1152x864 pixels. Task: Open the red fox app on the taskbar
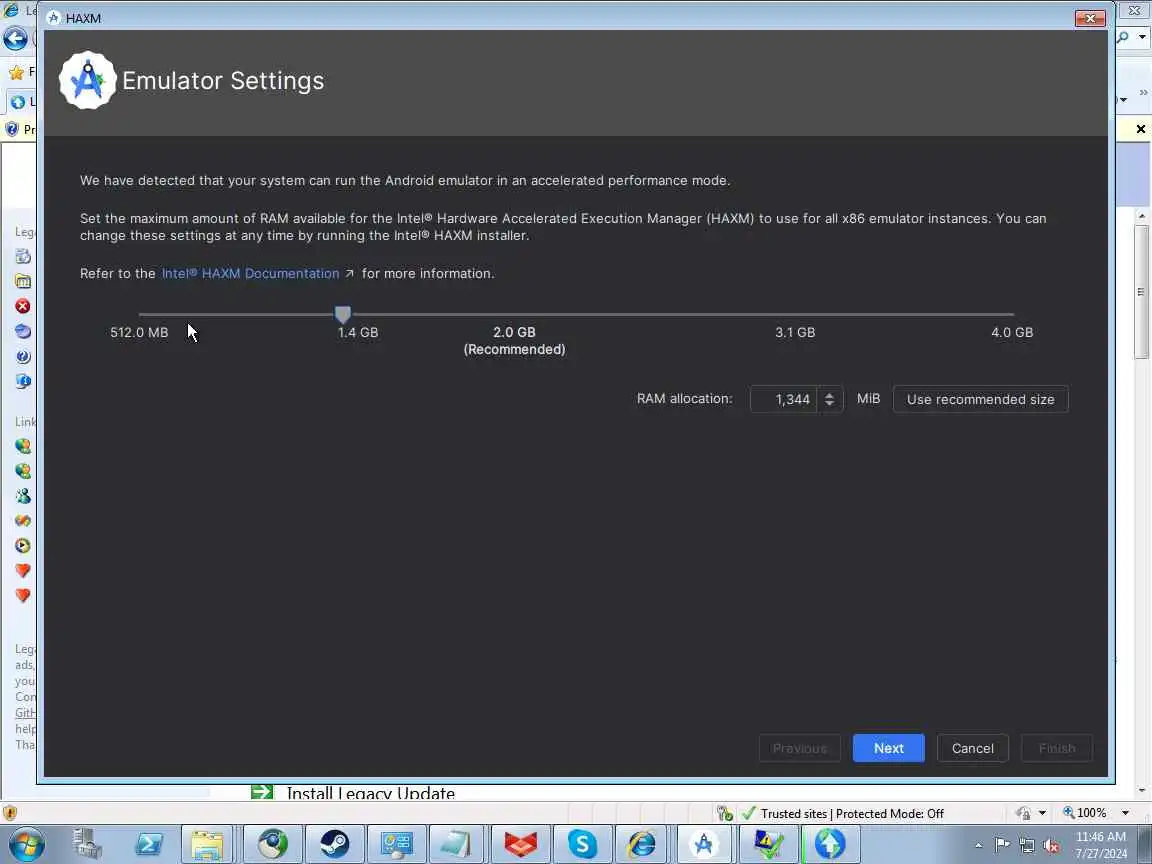point(520,844)
